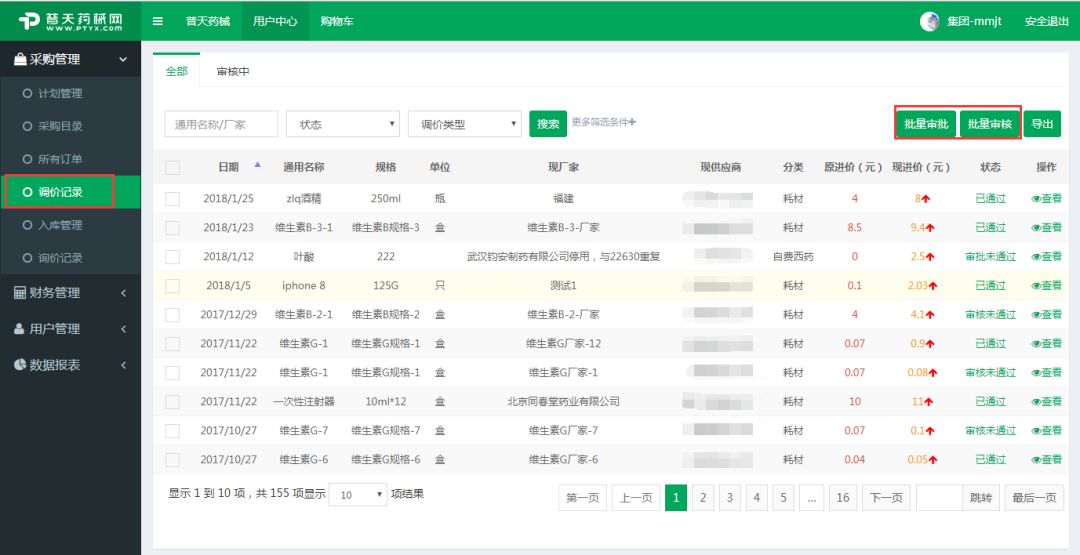Expand the 数据报表 sidebar section
Screen dimensions: 1080x555
pos(70,364)
